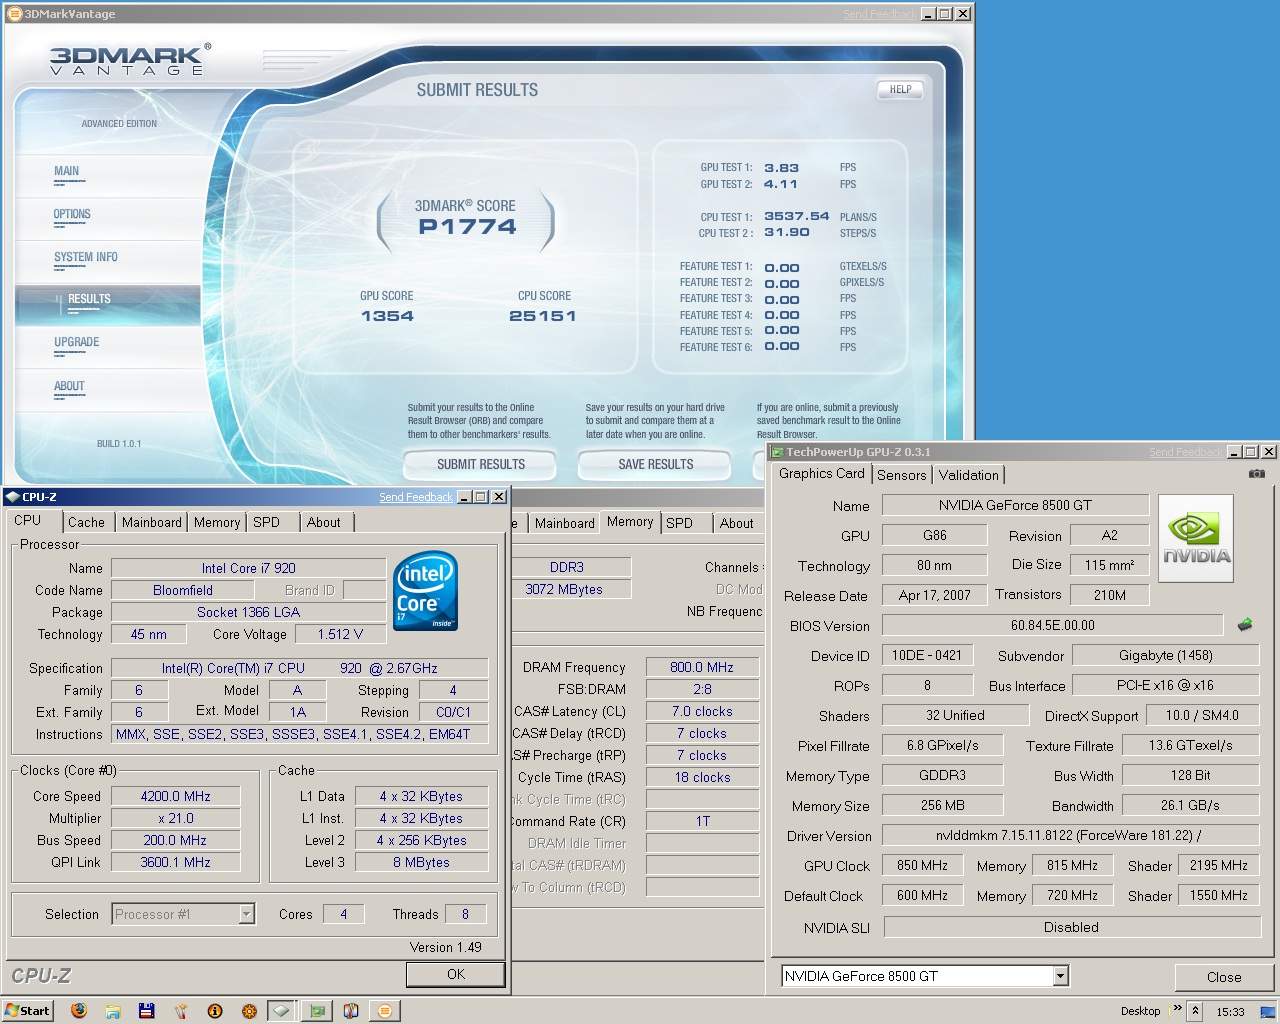The width and height of the screenshot is (1280, 1024).
Task: Click the popcorn-like taskbar quick launch icon
Action: (x=181, y=1011)
